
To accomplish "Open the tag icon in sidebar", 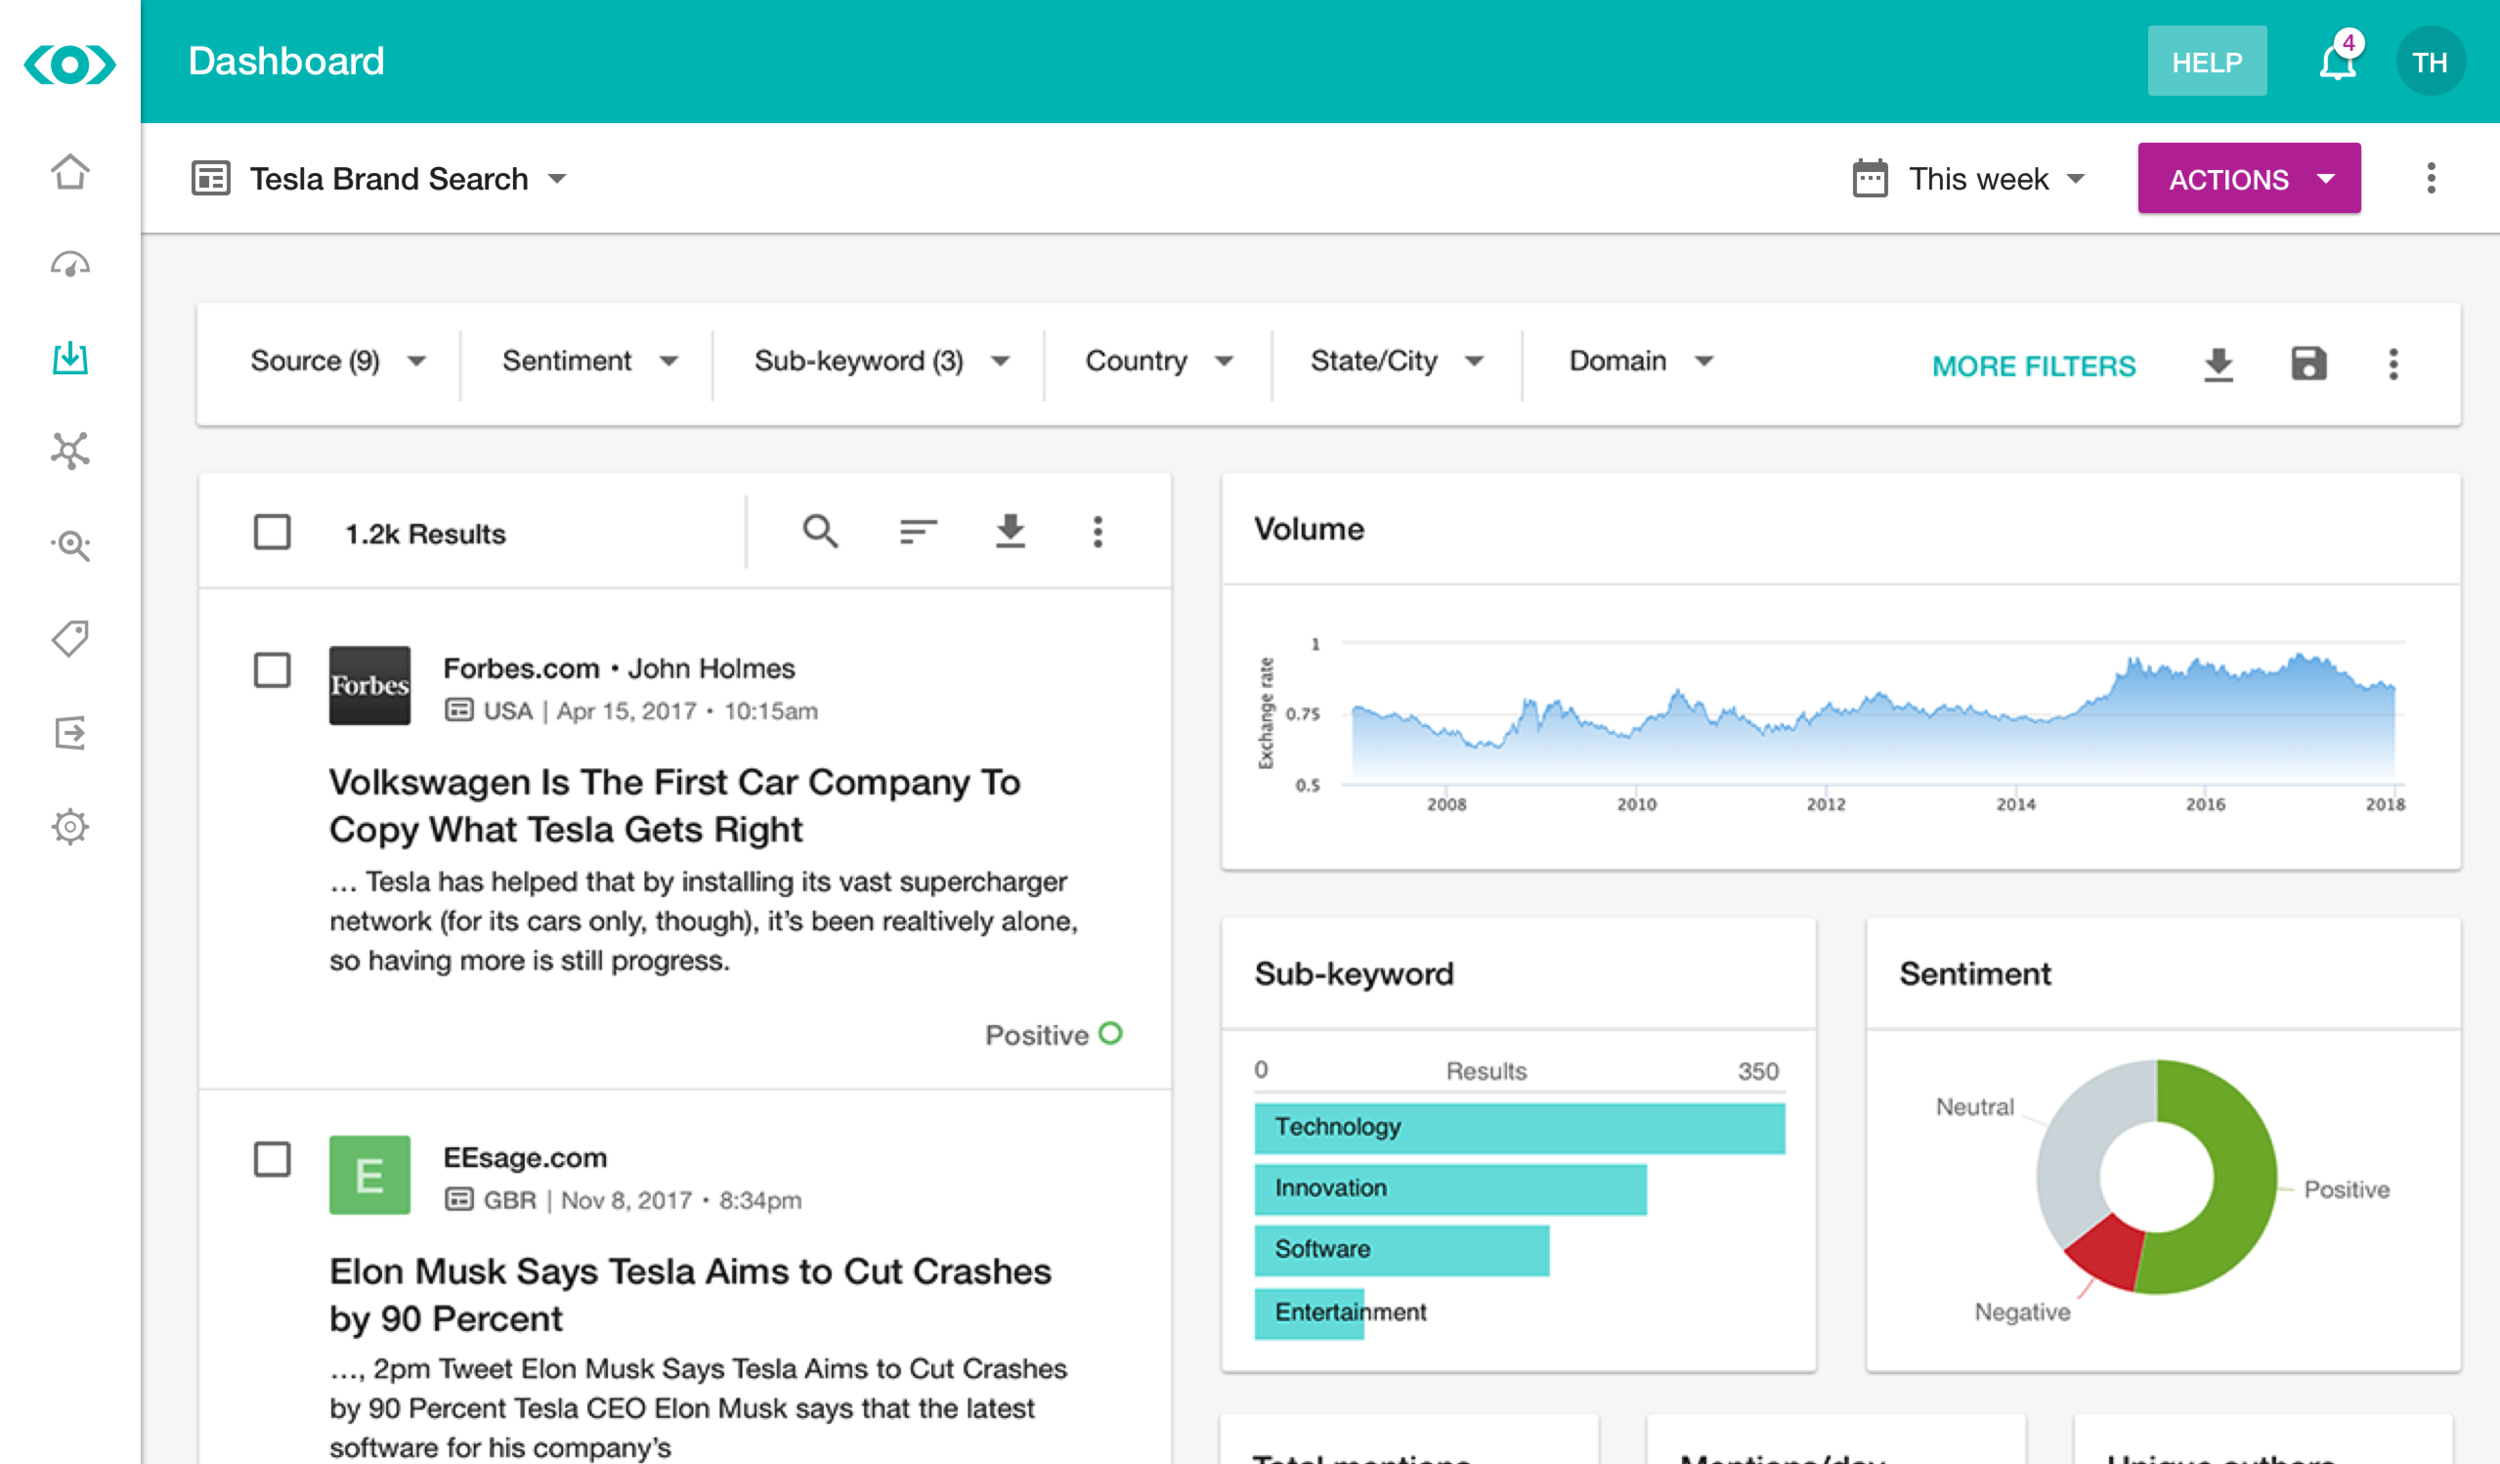I will pos(70,638).
